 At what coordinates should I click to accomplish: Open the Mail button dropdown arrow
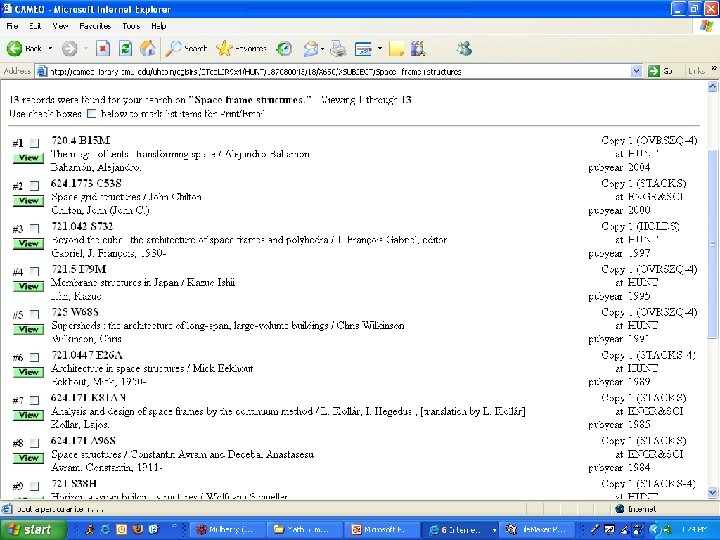[322, 48]
